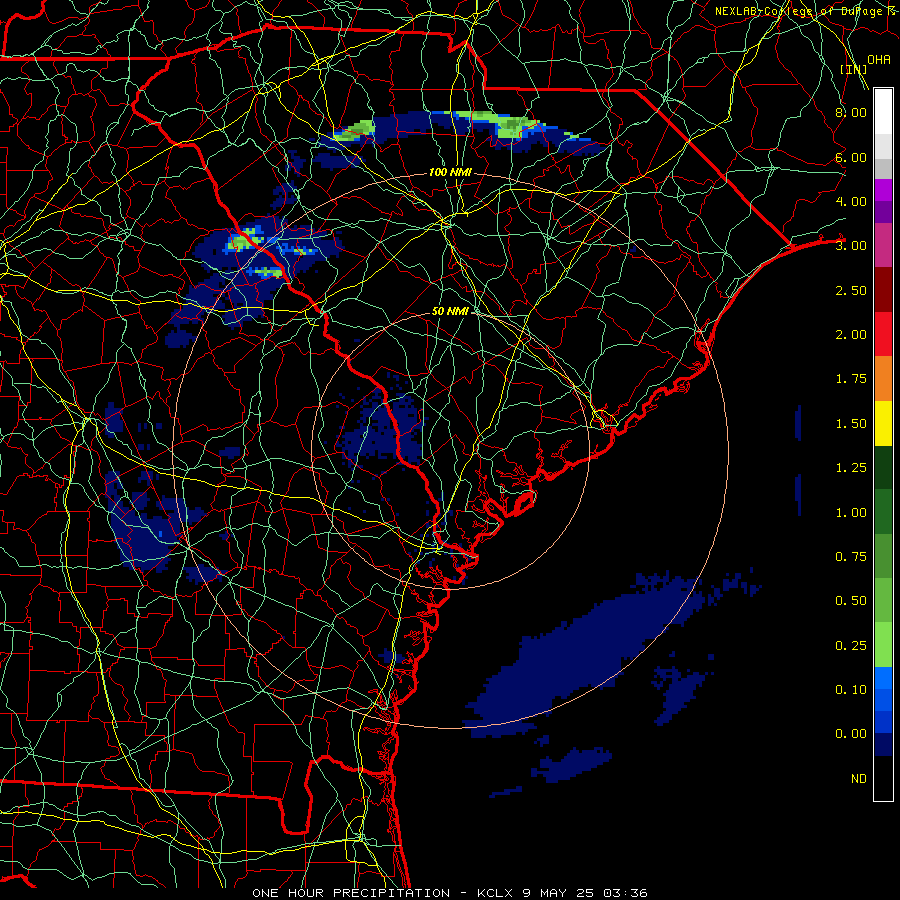Pick the darkest green swatch beside 1.25
This screenshot has width=900, height=900.
pos(883,468)
